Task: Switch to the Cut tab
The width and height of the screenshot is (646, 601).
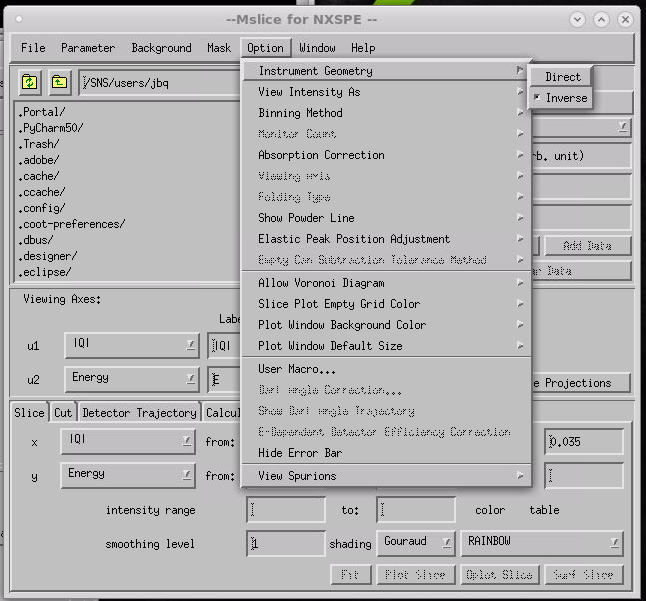Action: coord(63,413)
